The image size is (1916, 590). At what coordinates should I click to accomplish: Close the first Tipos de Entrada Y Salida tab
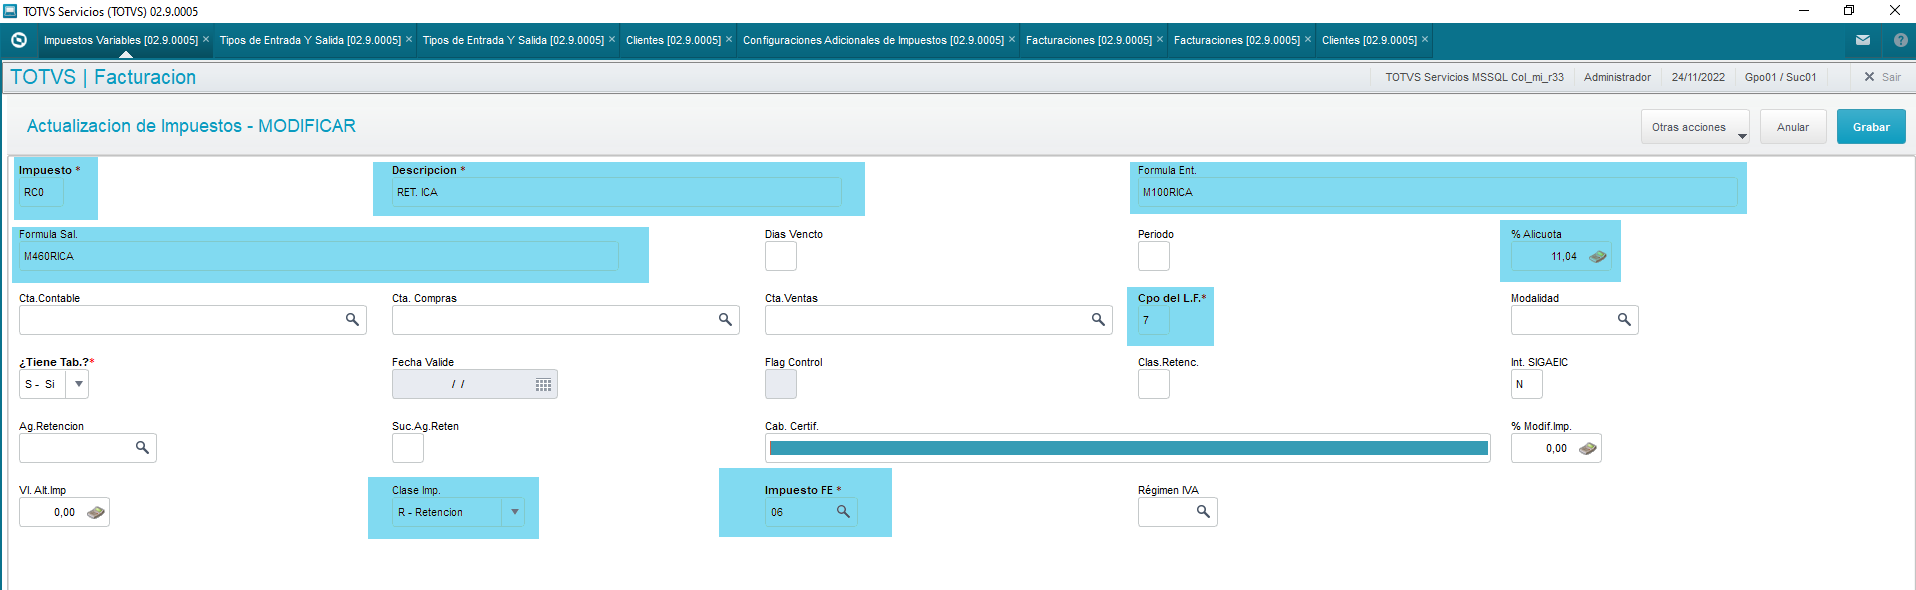tap(409, 40)
